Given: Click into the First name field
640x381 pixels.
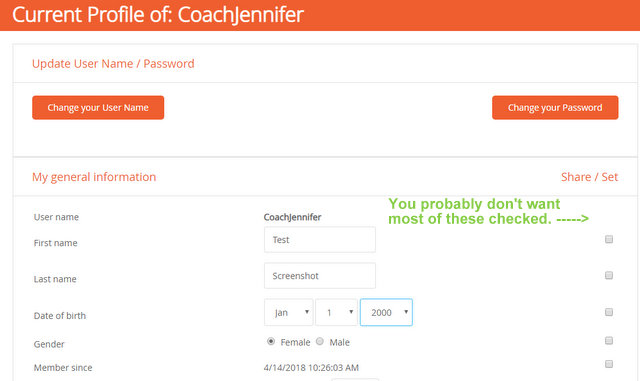Looking at the screenshot, I should click(320, 240).
